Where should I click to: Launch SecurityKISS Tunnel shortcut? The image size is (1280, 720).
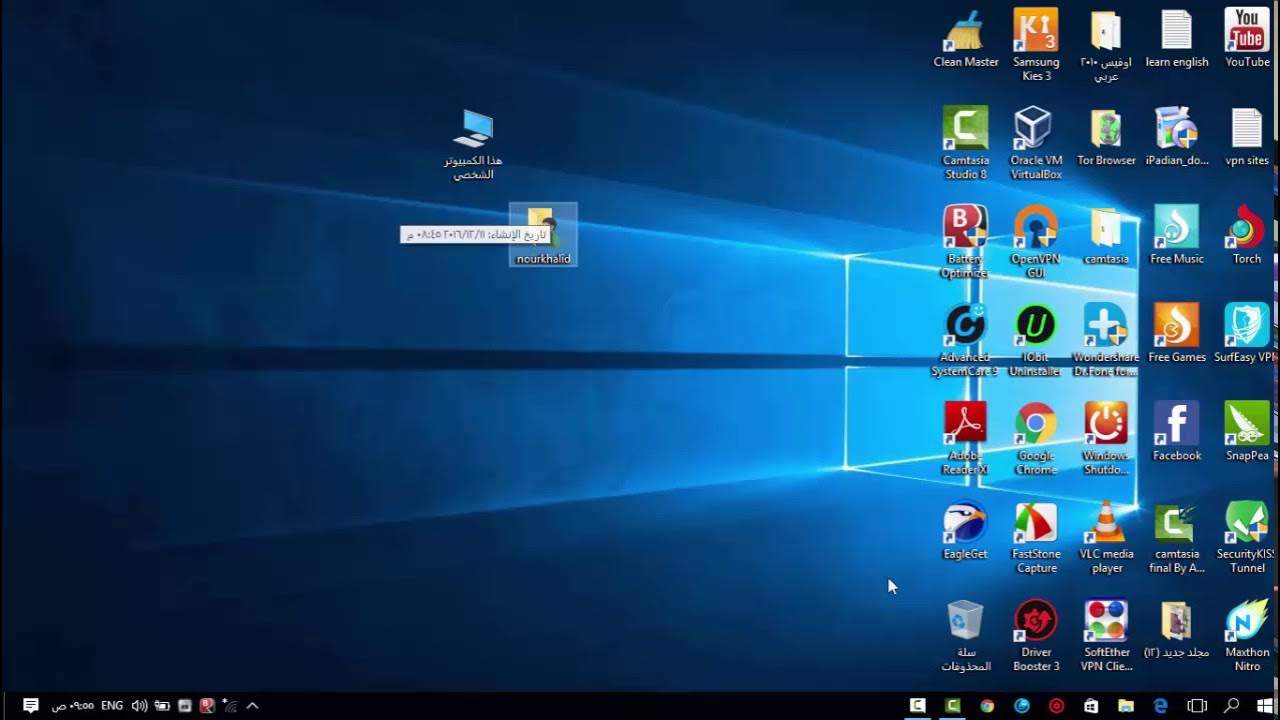coord(1247,537)
